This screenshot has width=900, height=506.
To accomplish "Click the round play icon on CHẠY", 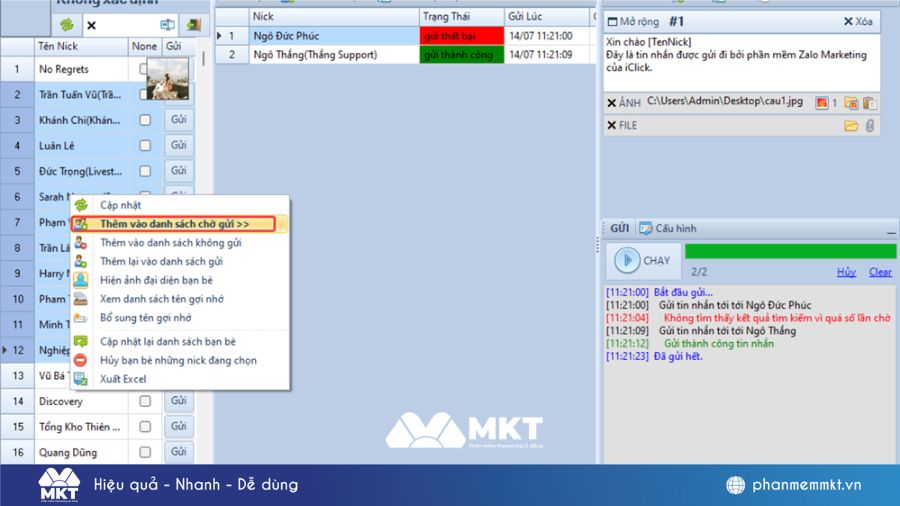I will tap(627, 260).
